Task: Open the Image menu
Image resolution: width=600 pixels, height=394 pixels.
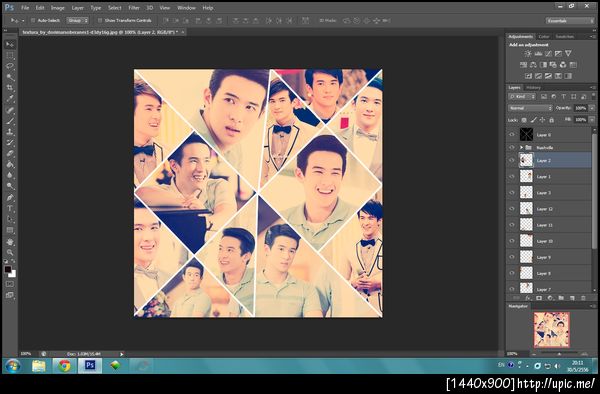Action: (58, 8)
